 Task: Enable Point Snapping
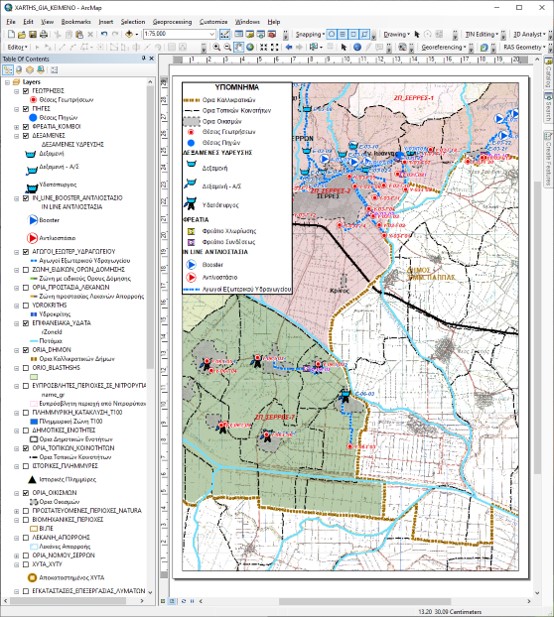pyautogui.click(x=332, y=35)
